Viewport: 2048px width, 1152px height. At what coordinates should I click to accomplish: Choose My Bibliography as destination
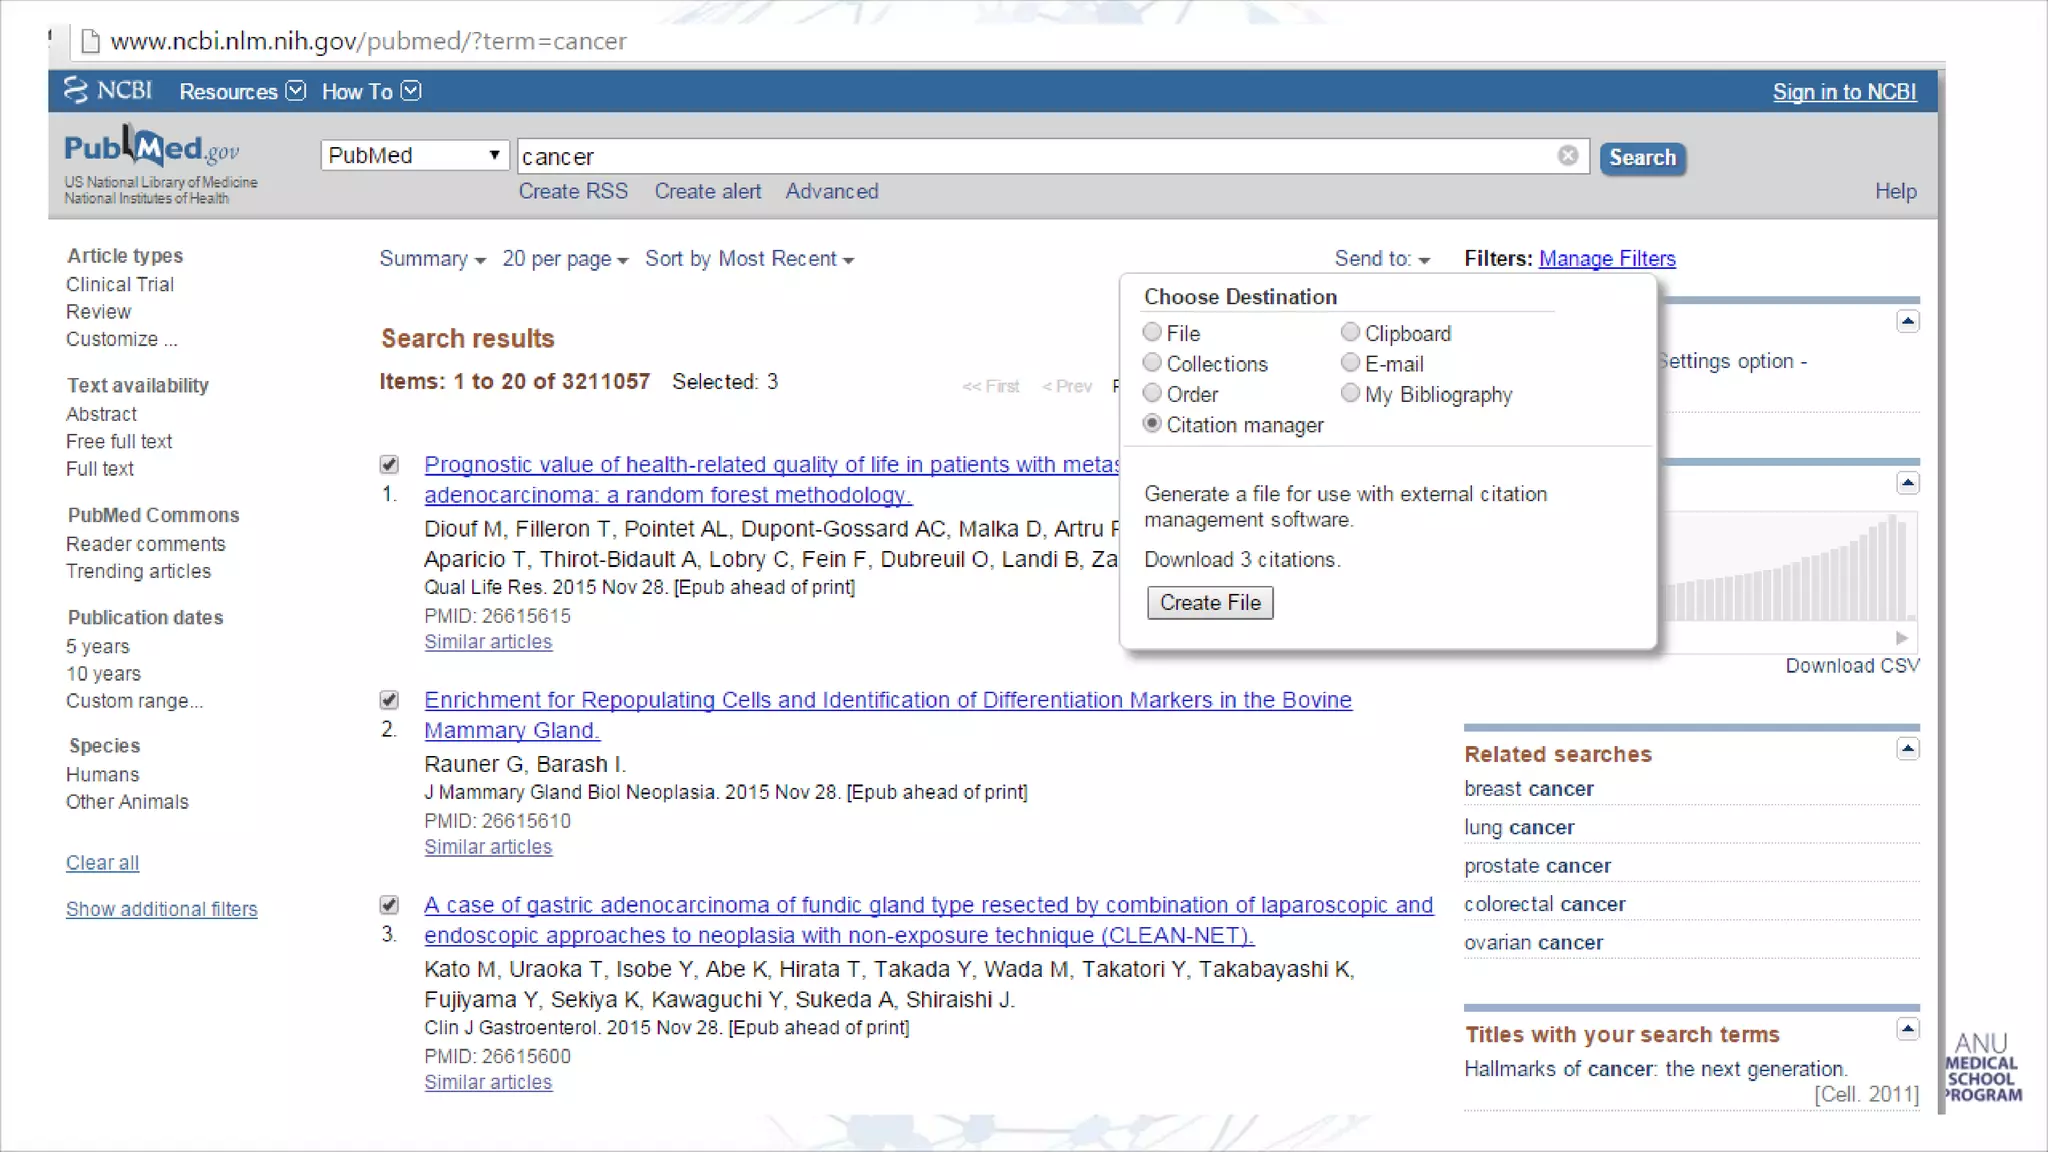pyautogui.click(x=1350, y=393)
